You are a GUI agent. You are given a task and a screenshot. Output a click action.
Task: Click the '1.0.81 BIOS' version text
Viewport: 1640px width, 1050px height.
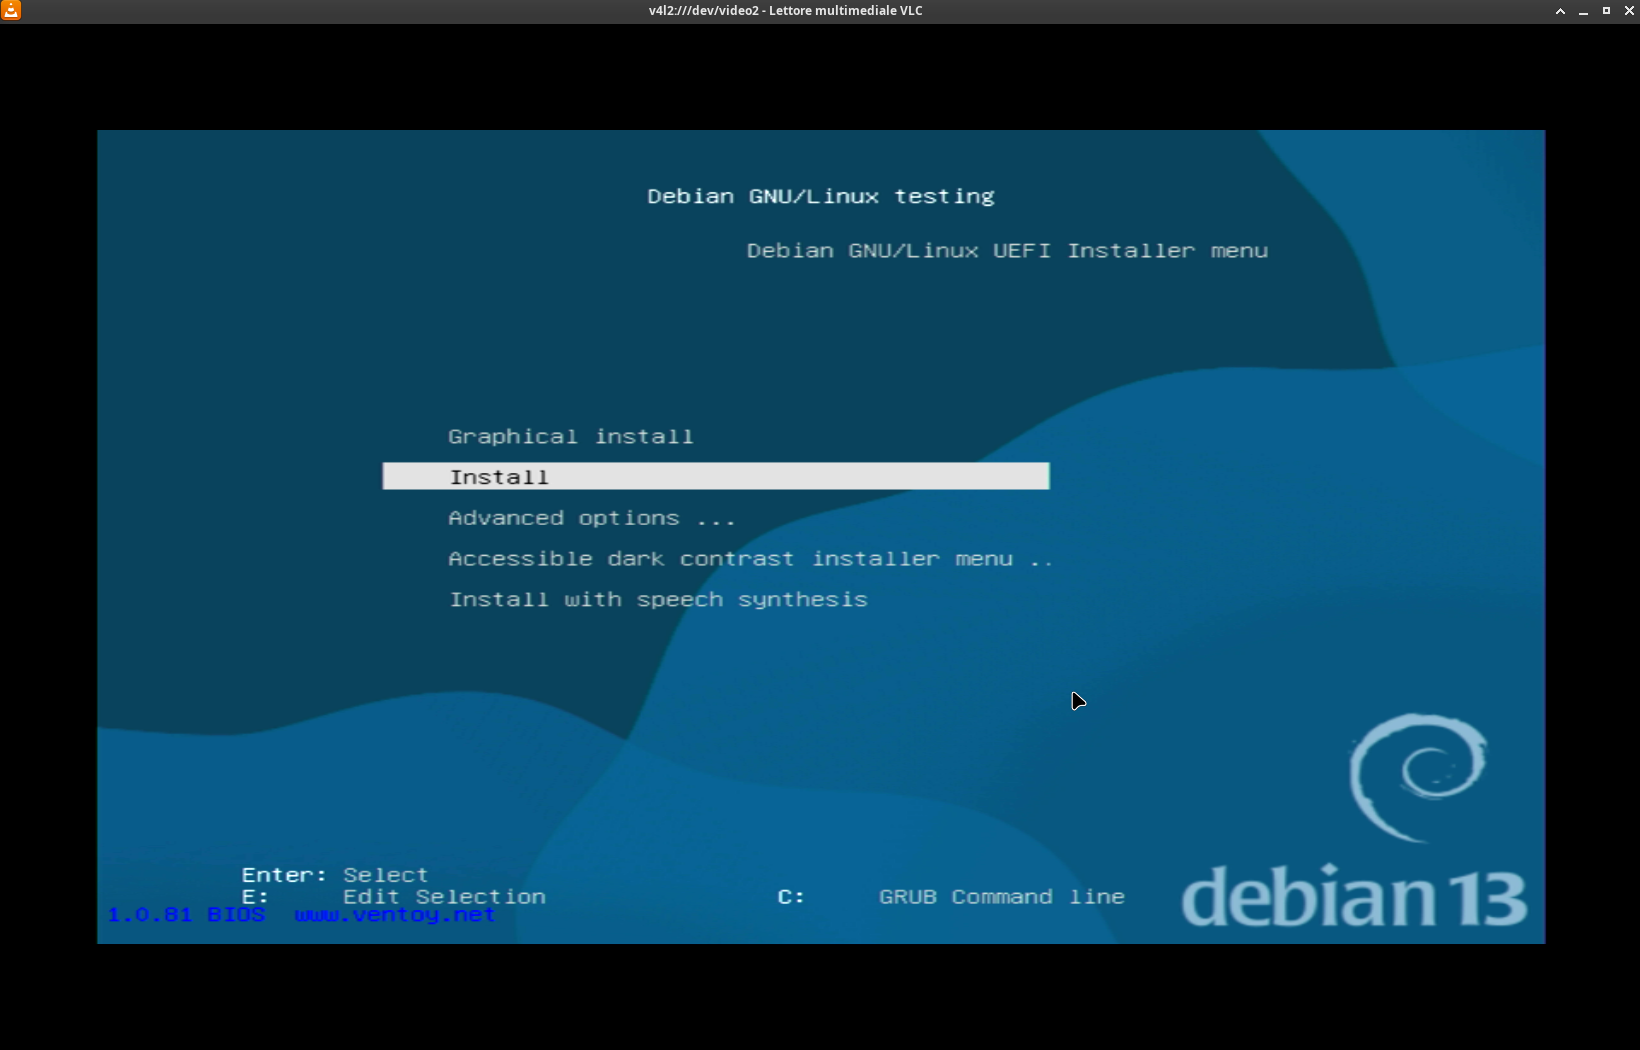(186, 915)
